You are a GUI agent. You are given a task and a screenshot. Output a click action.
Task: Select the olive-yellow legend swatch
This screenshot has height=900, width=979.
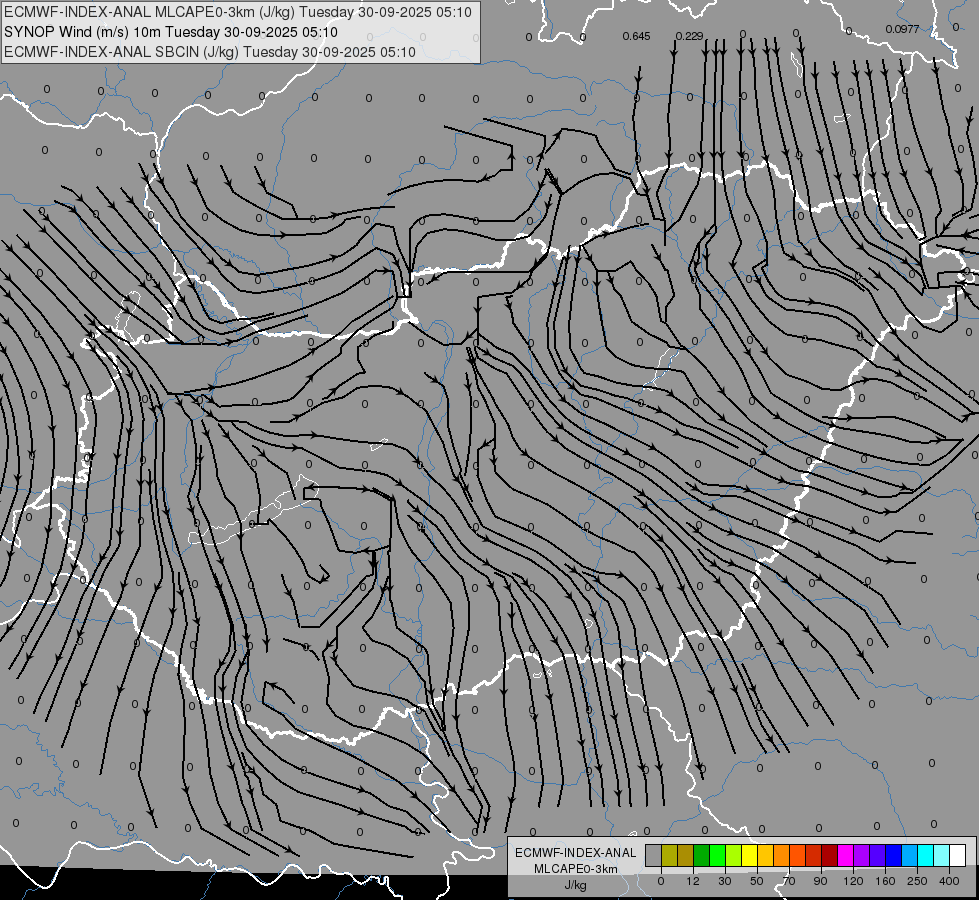click(669, 855)
